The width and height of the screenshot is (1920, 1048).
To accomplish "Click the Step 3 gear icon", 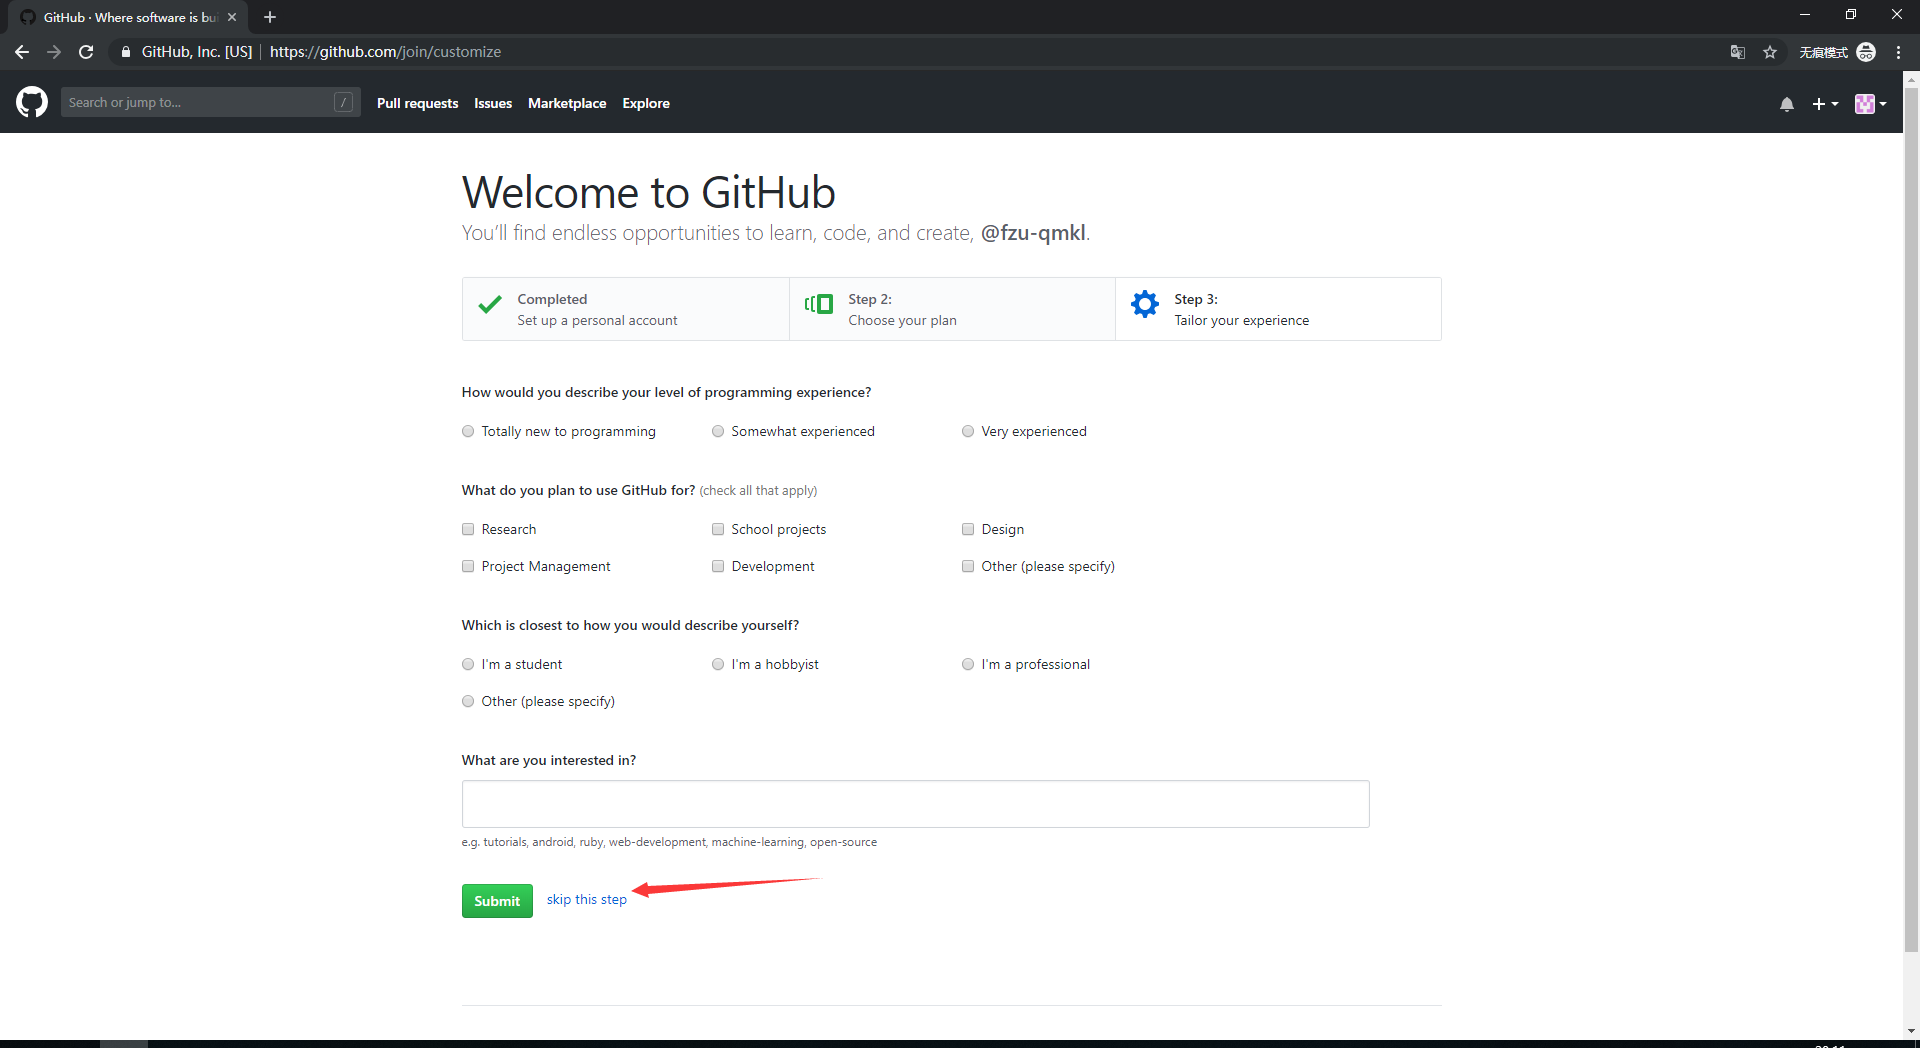I will [1144, 304].
